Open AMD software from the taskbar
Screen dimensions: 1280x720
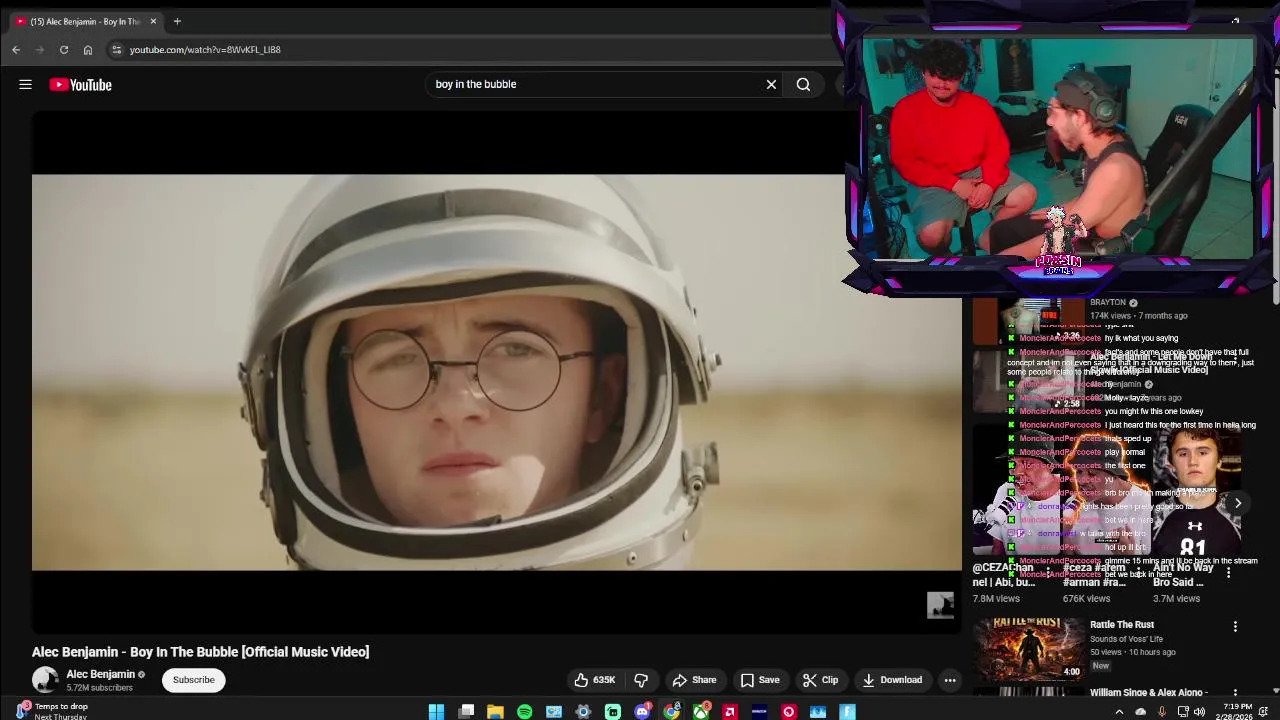pyautogui.click(x=730, y=712)
